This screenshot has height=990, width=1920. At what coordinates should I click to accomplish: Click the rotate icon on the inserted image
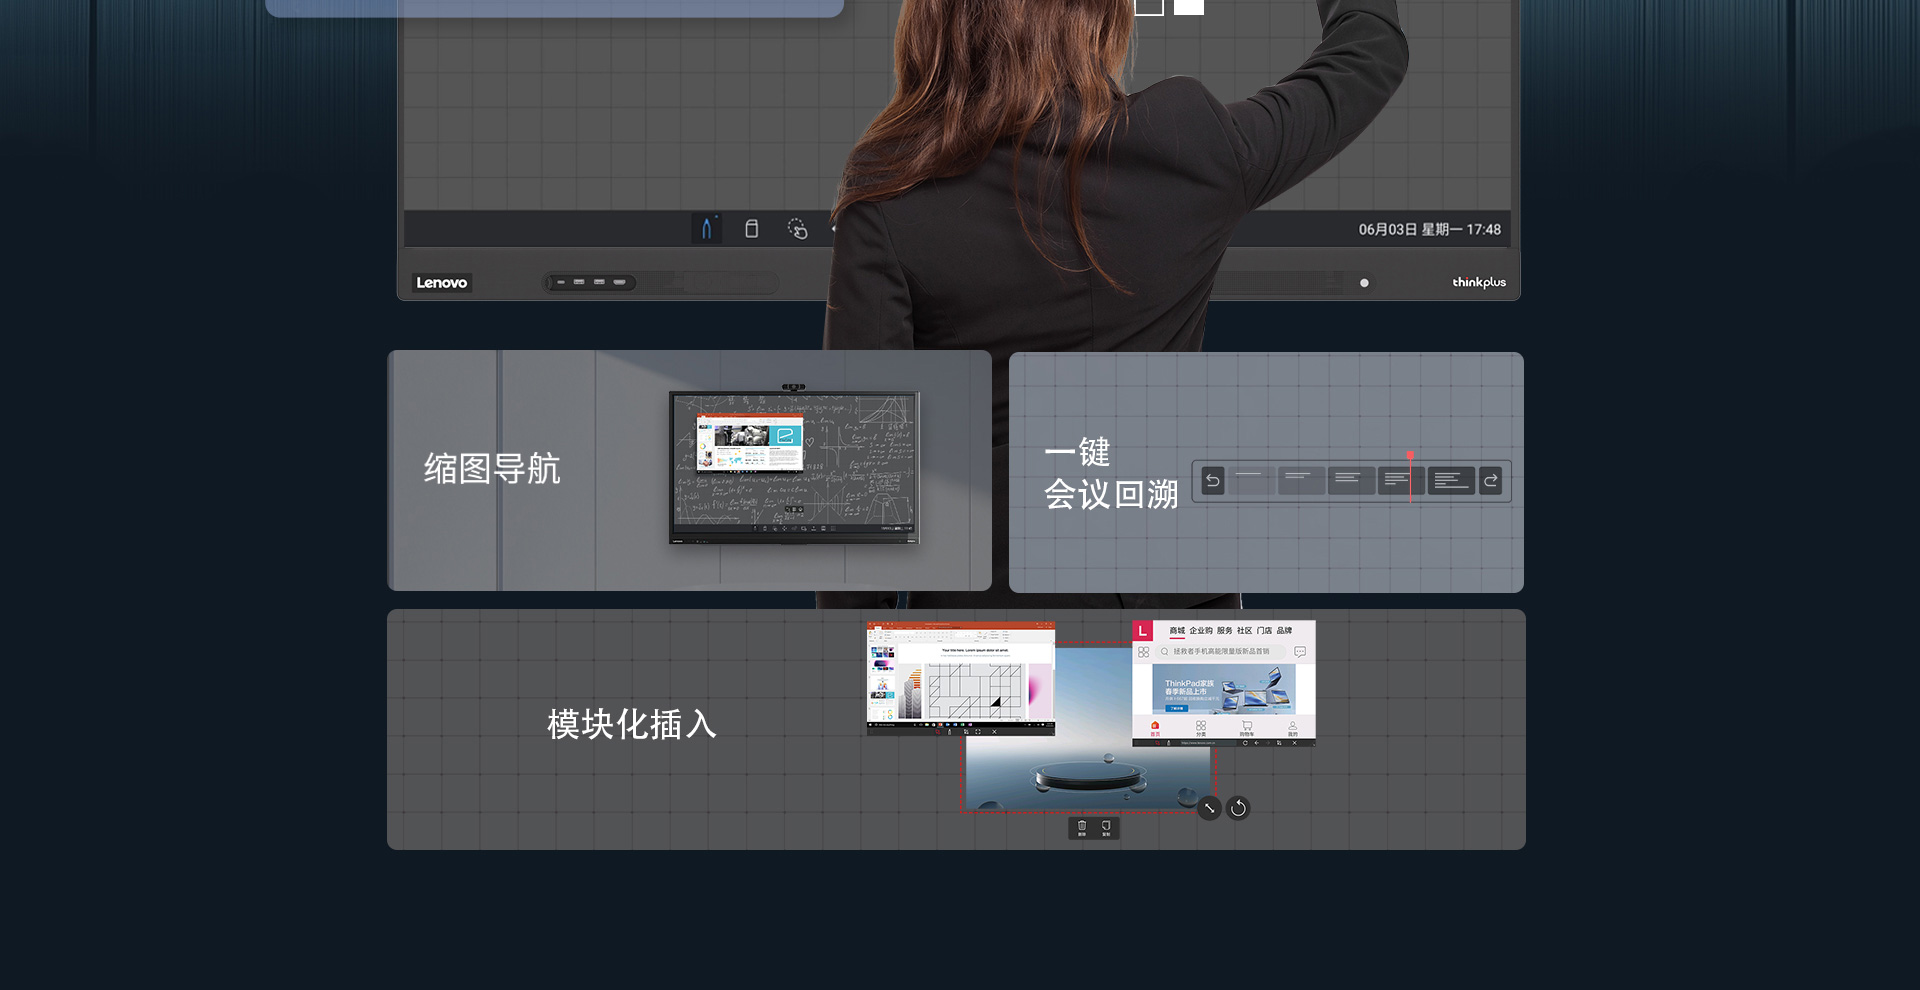pos(1237,806)
